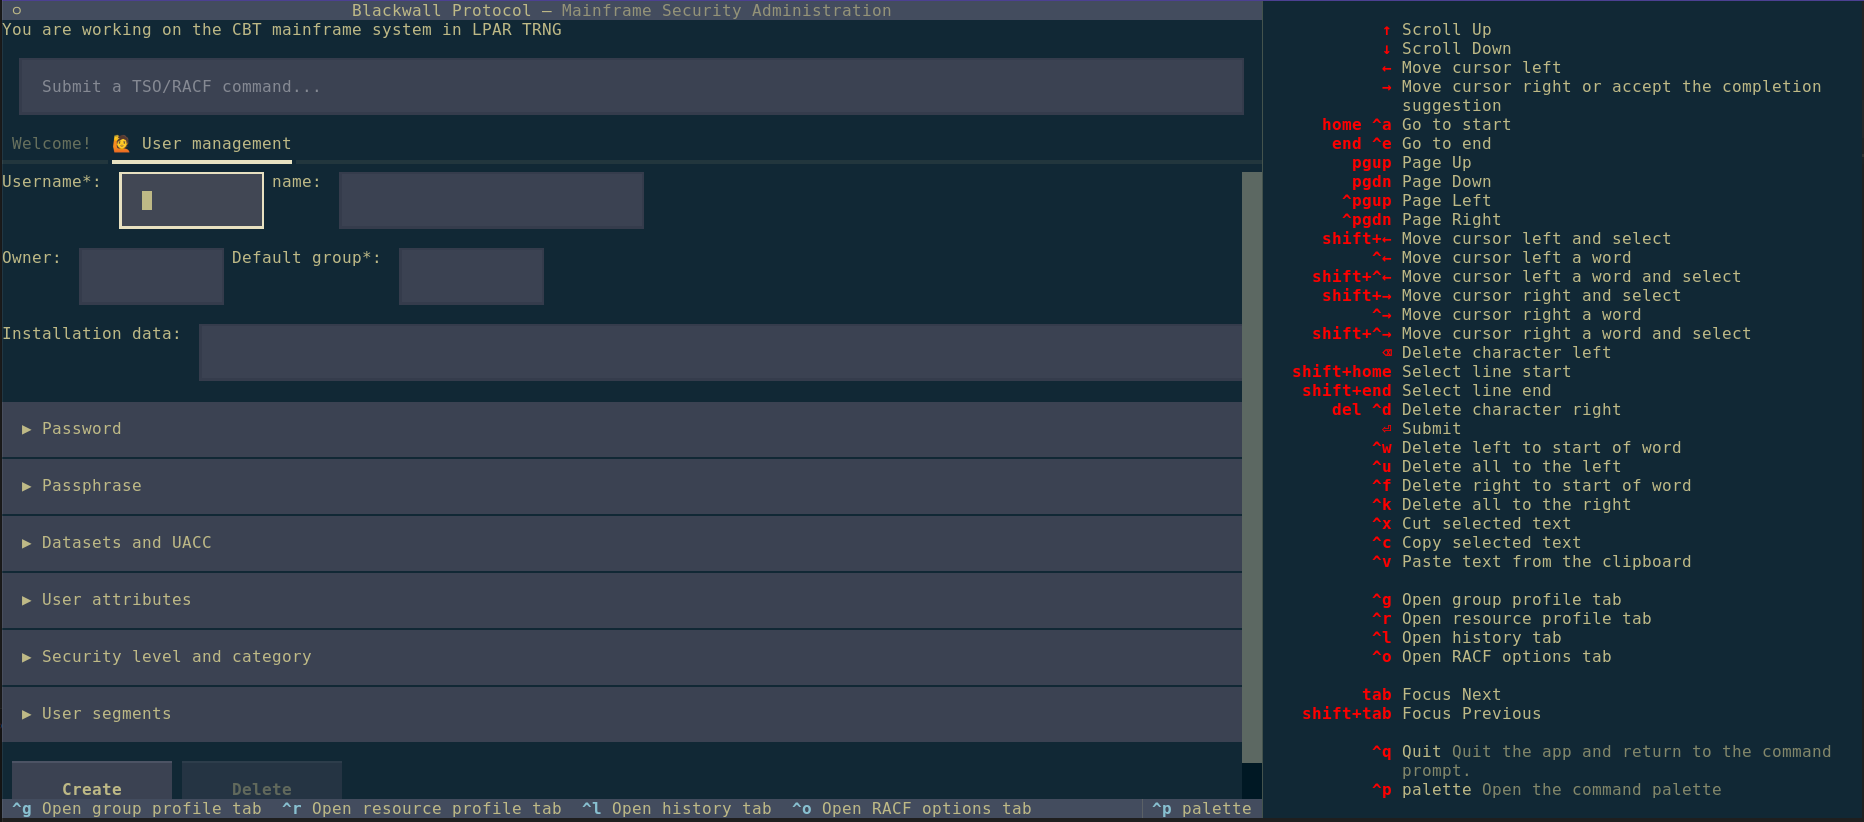Click 'Go to end' help entry
The width and height of the screenshot is (1864, 822).
point(1446,144)
